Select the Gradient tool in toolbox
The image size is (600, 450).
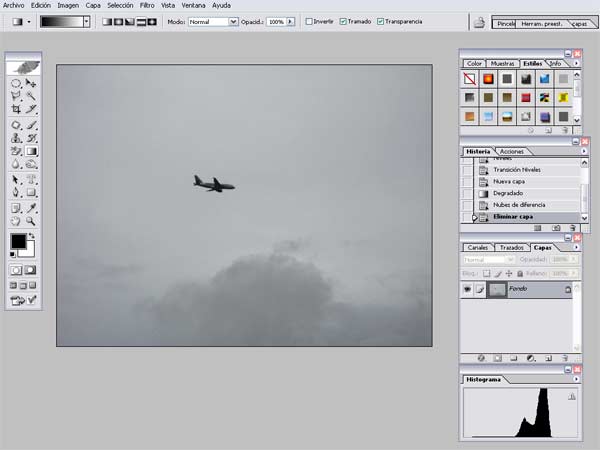(31, 152)
